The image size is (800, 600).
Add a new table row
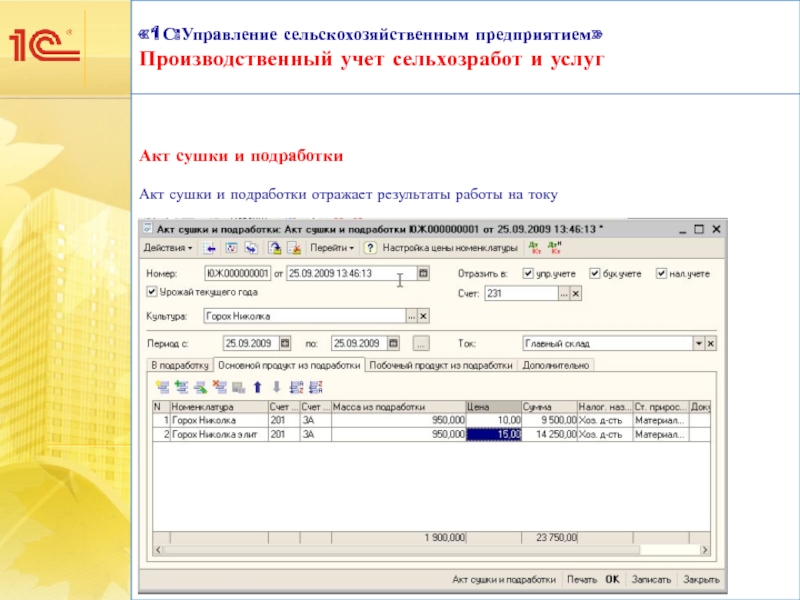[163, 387]
